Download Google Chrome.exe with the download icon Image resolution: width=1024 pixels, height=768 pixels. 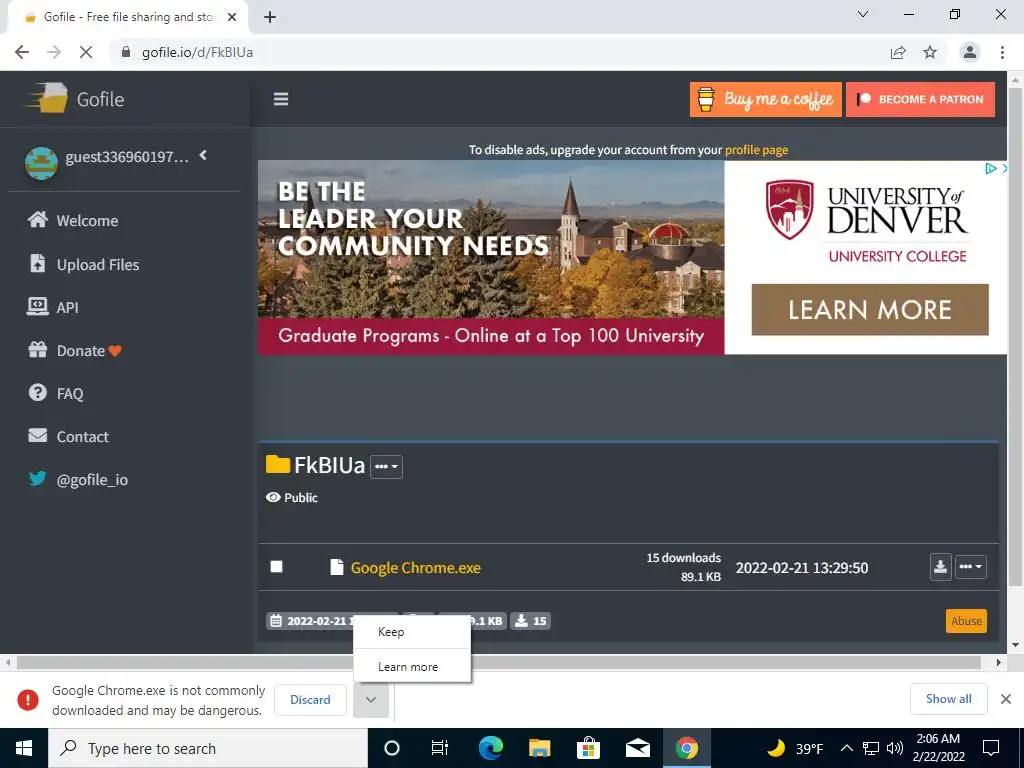tap(940, 567)
